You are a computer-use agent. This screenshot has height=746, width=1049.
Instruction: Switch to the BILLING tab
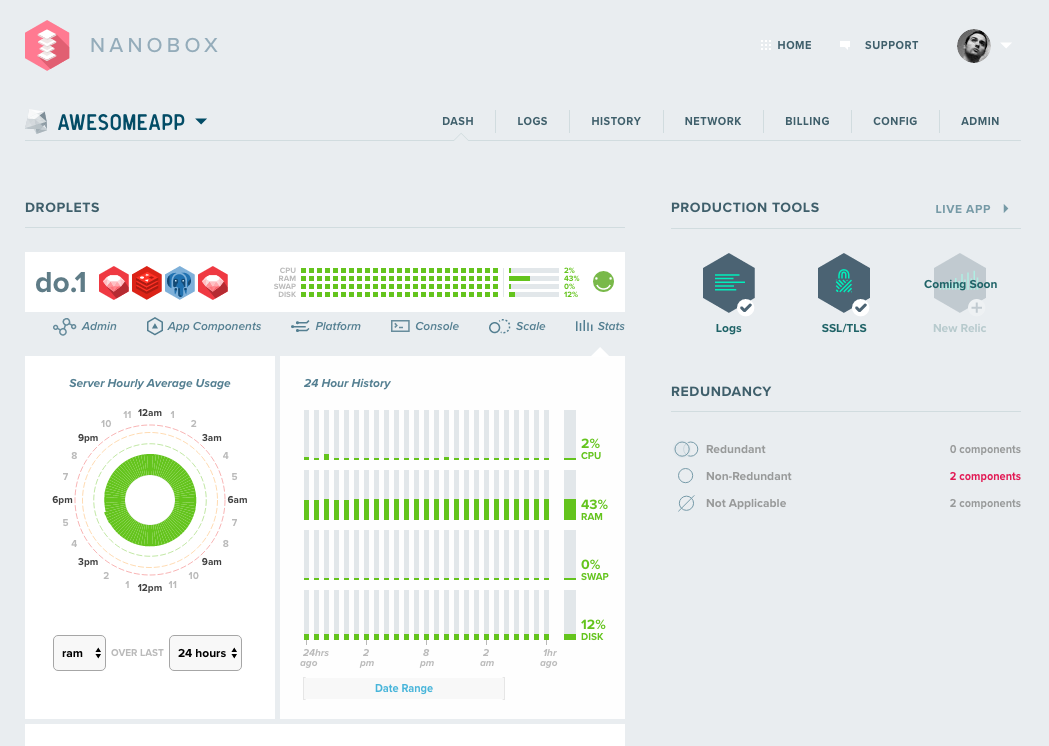(807, 121)
